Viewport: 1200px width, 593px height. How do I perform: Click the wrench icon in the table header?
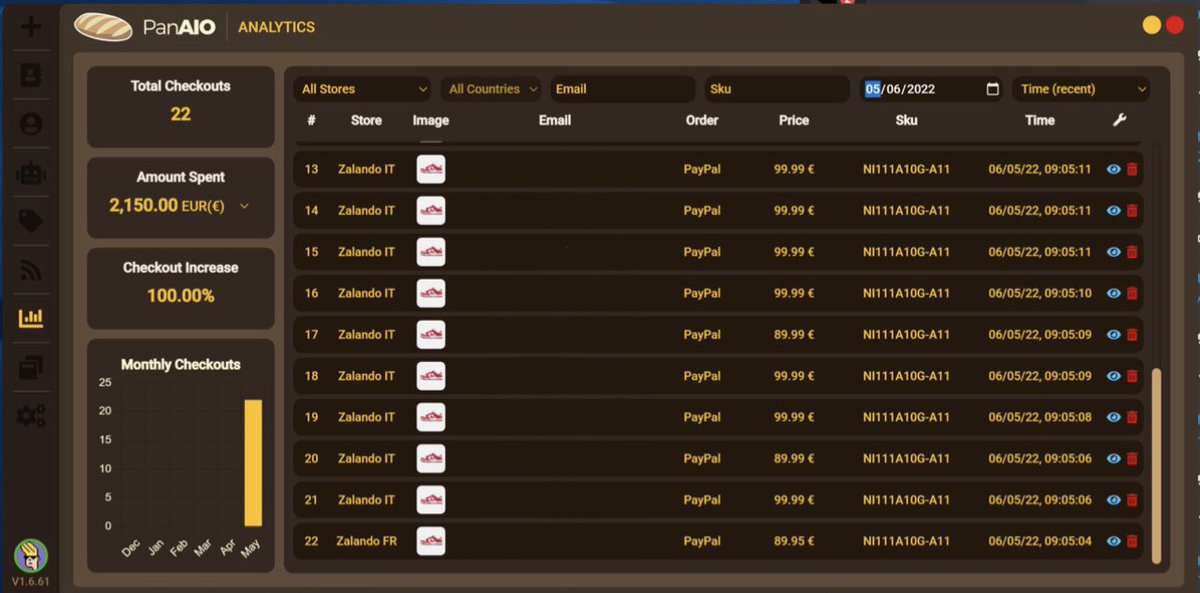click(1119, 120)
